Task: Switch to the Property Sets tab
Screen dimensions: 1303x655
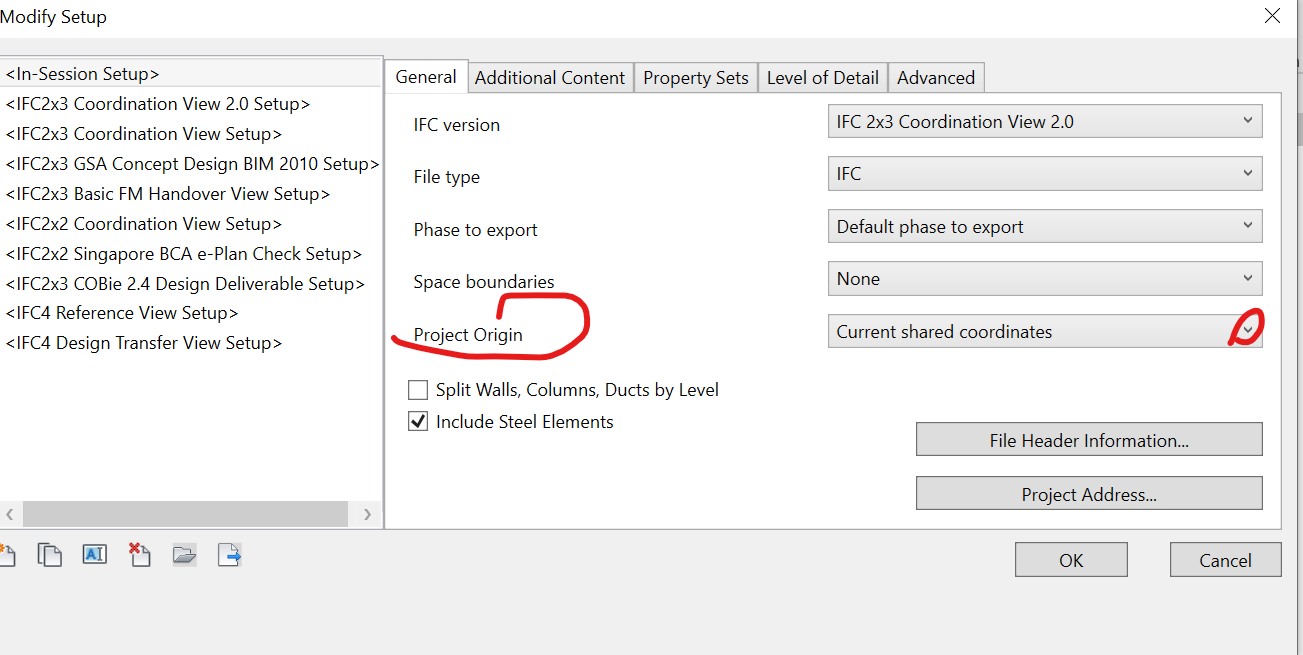Action: [x=695, y=77]
